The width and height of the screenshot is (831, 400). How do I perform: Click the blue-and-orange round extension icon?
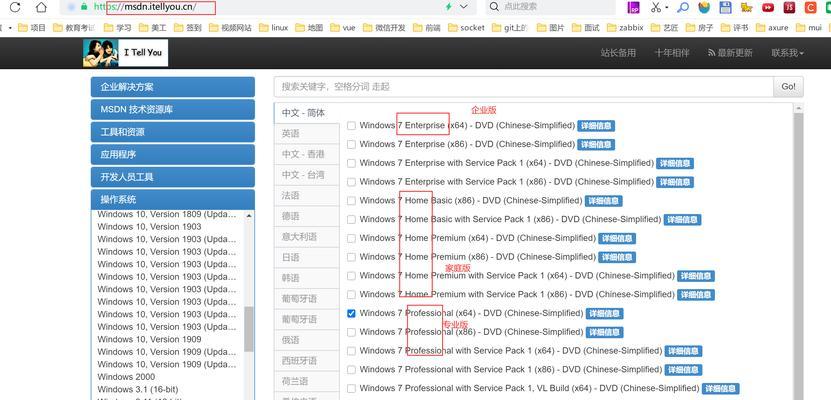coord(704,7)
